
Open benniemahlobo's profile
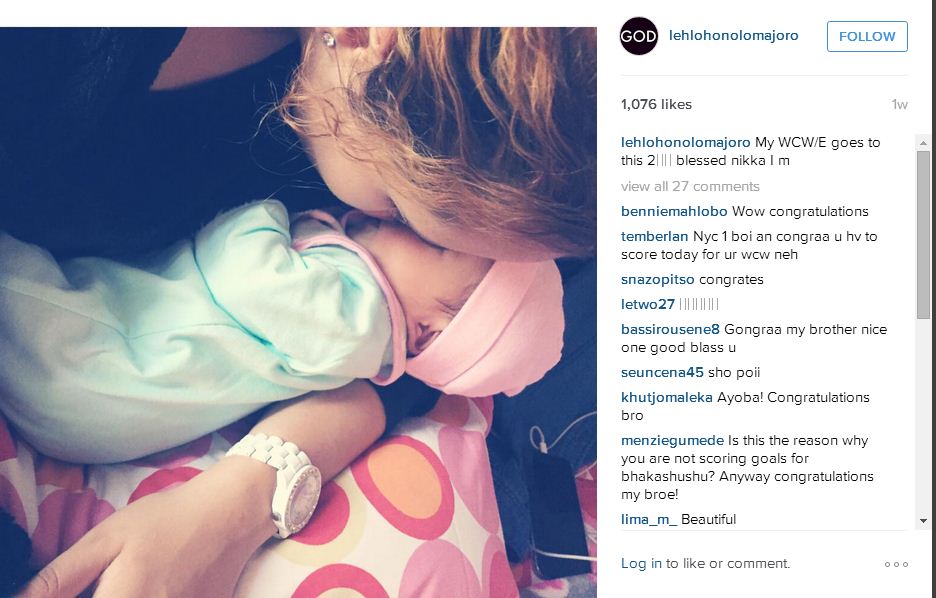tap(674, 211)
